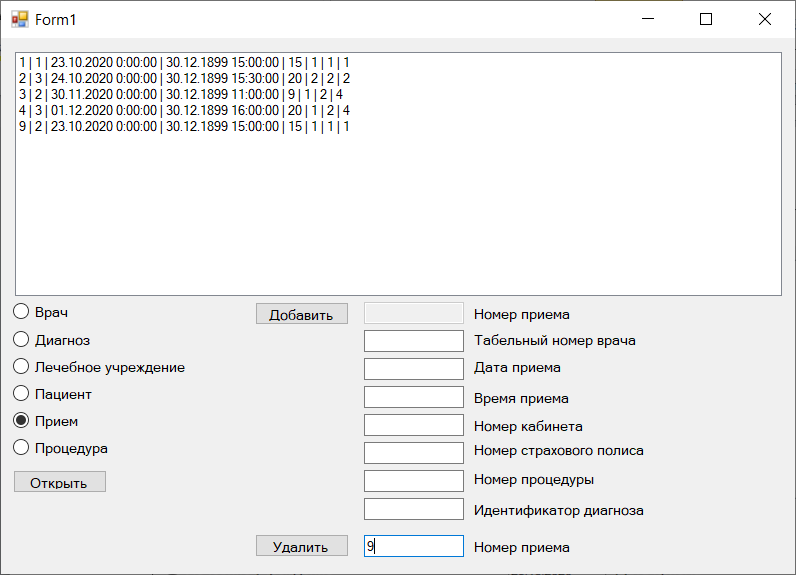Focus the Табельный номер врача field

click(414, 341)
